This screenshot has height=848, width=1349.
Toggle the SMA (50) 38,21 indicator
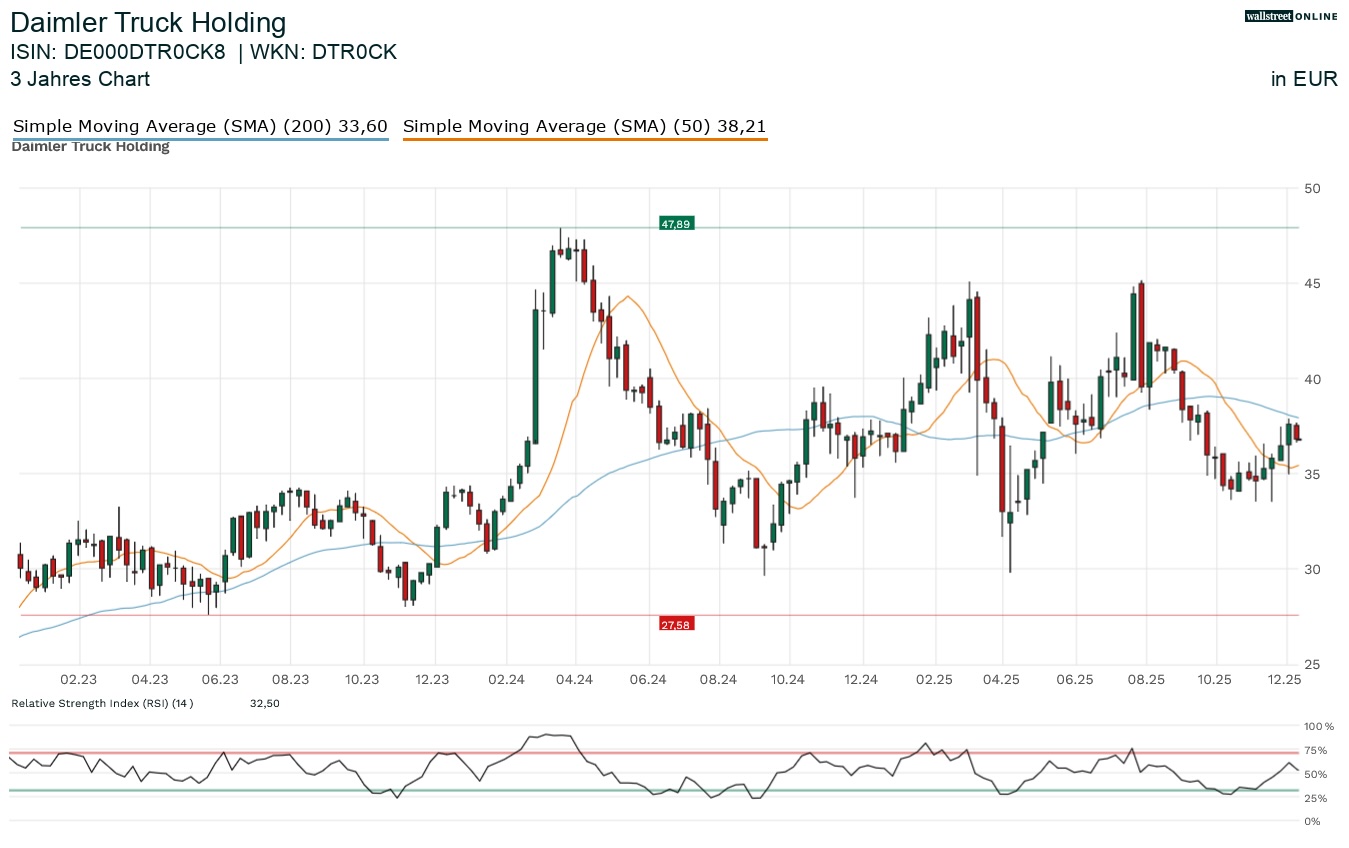point(584,126)
